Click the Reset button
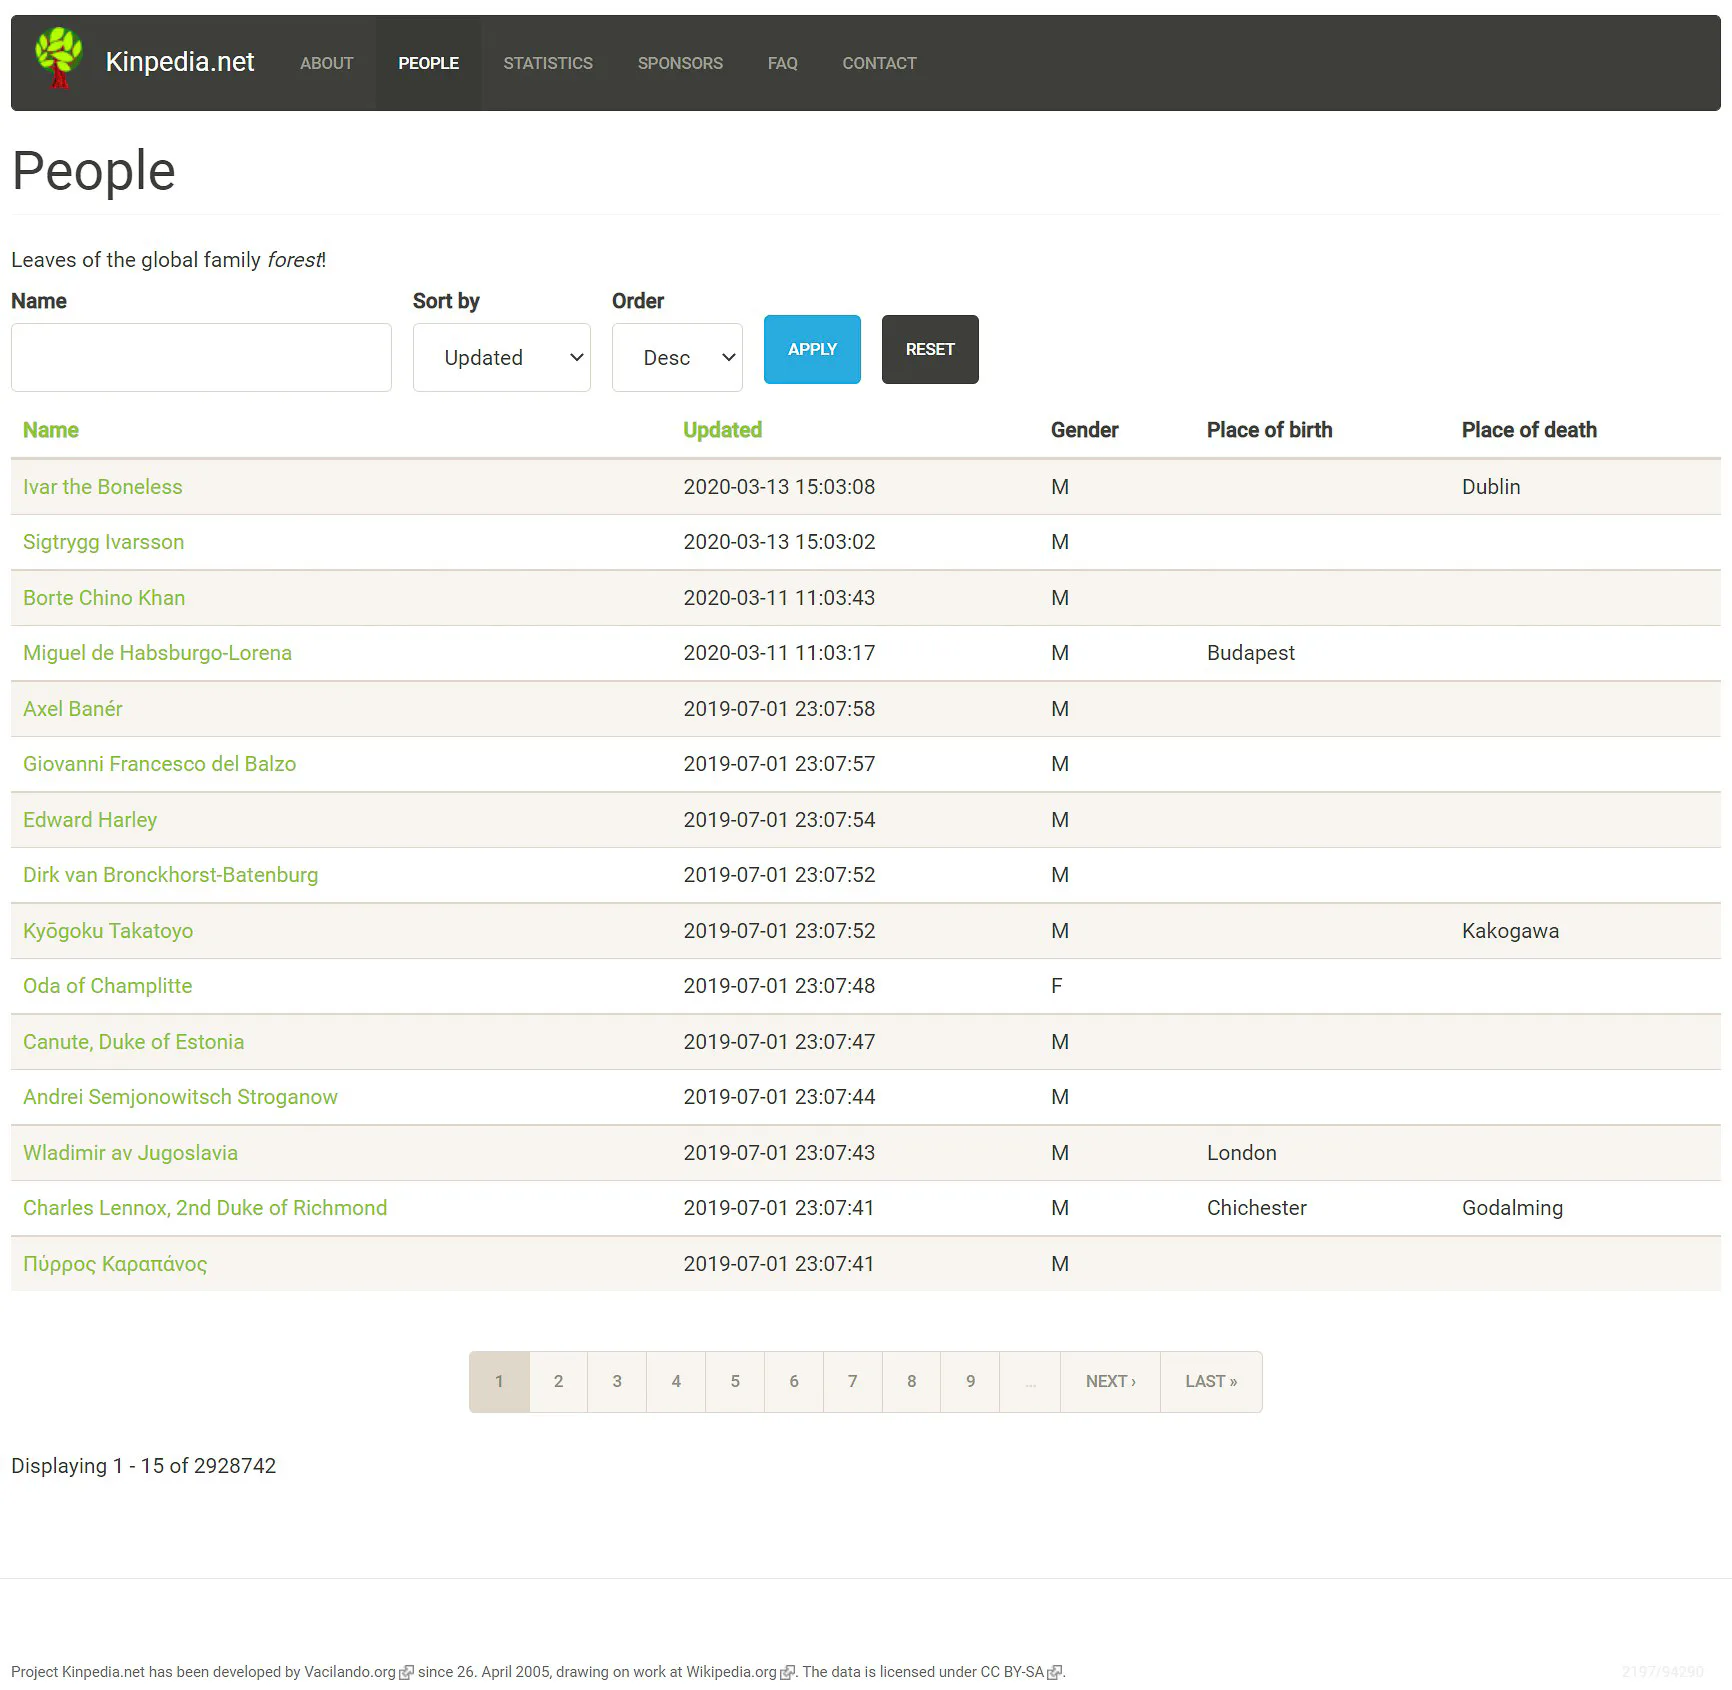The height and width of the screenshot is (1690, 1732). pyautogui.click(x=930, y=349)
